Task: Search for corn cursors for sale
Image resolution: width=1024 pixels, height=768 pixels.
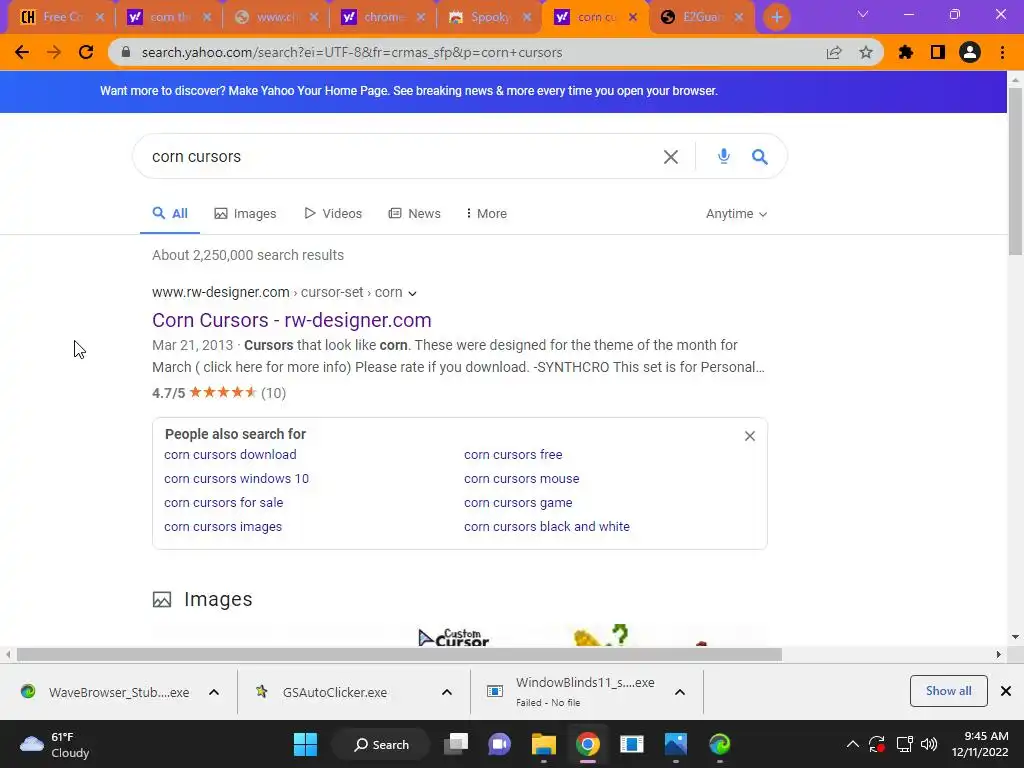Action: coord(223,503)
